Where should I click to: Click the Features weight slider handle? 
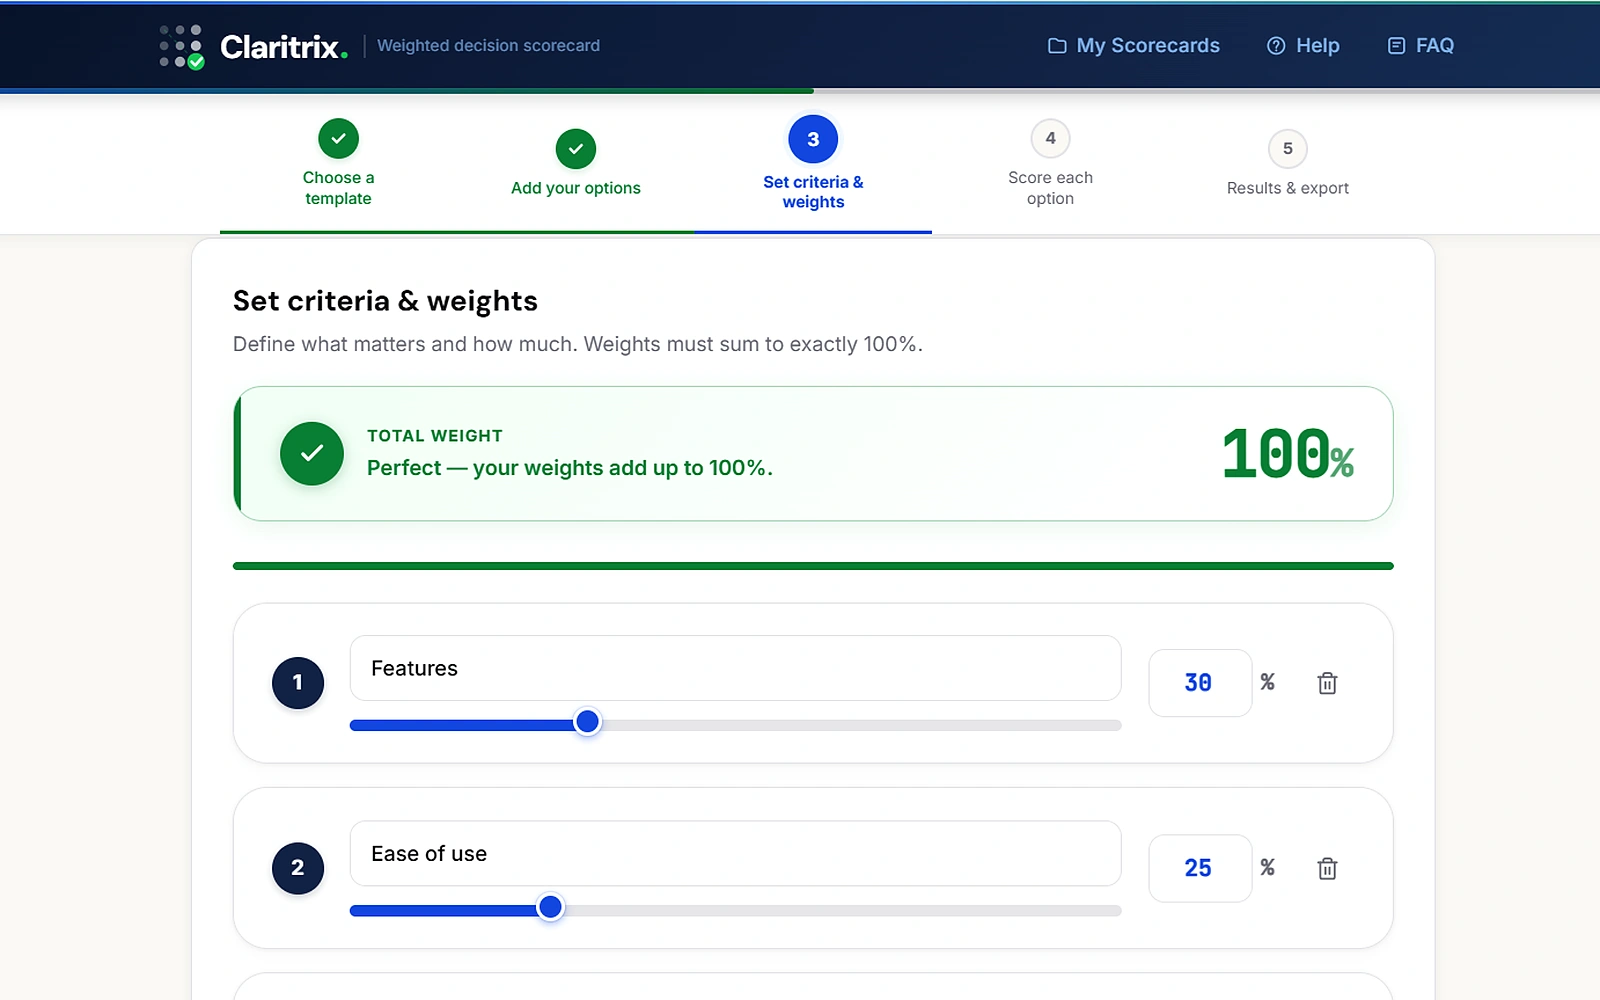coord(588,722)
